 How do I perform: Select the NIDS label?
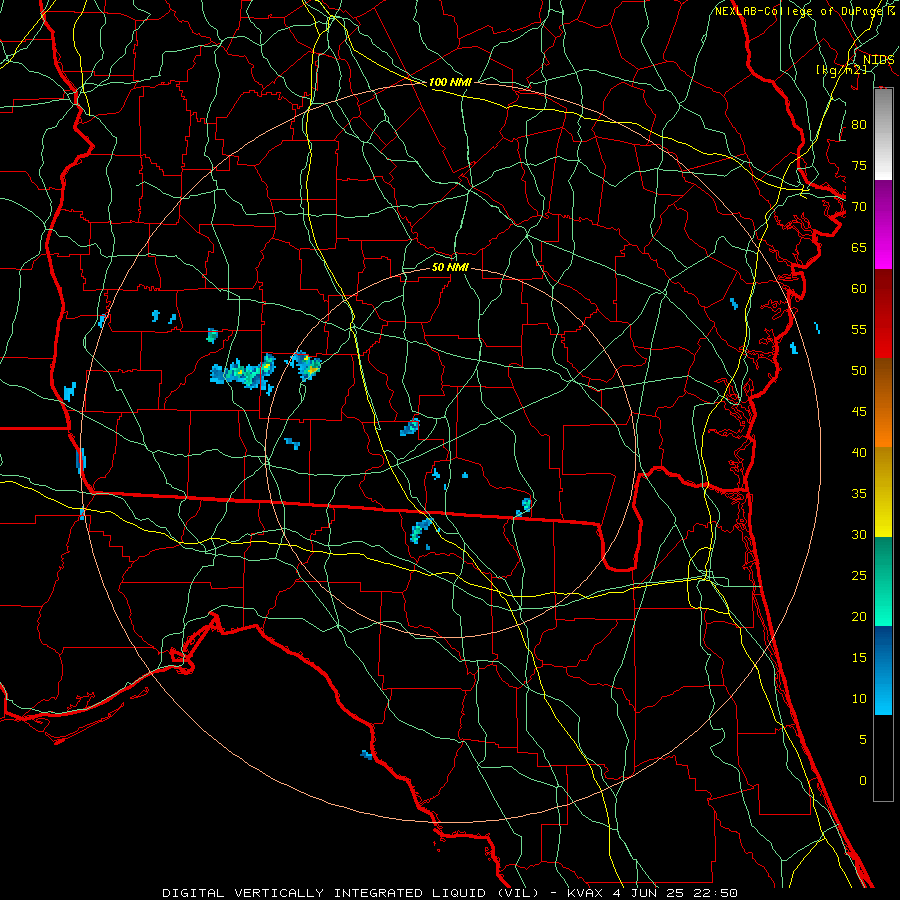click(x=878, y=59)
